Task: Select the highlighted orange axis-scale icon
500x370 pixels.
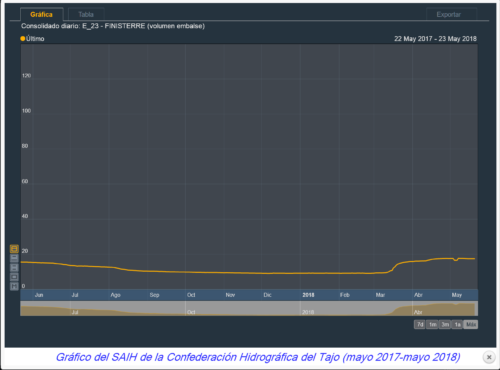Action: tap(14, 249)
